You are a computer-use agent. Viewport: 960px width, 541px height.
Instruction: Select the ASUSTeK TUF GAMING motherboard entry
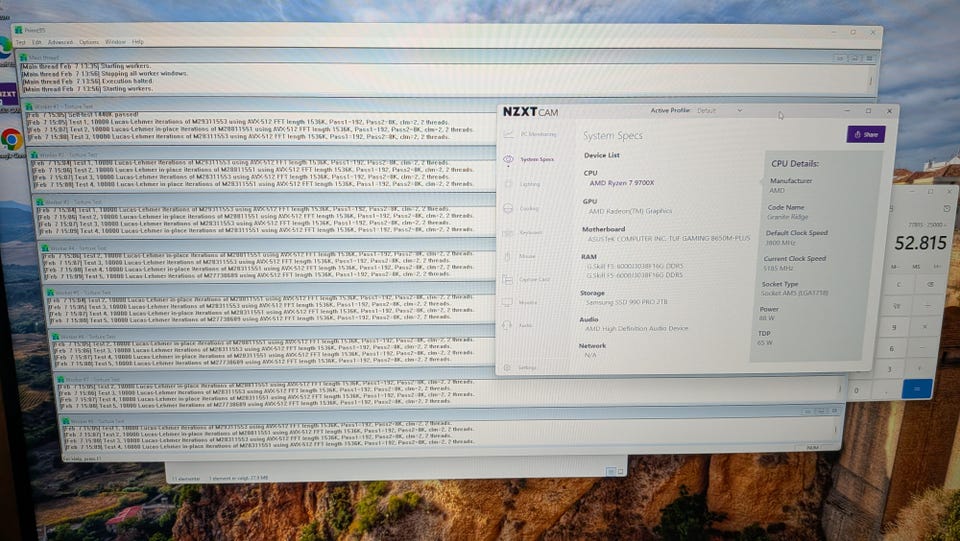669,238
